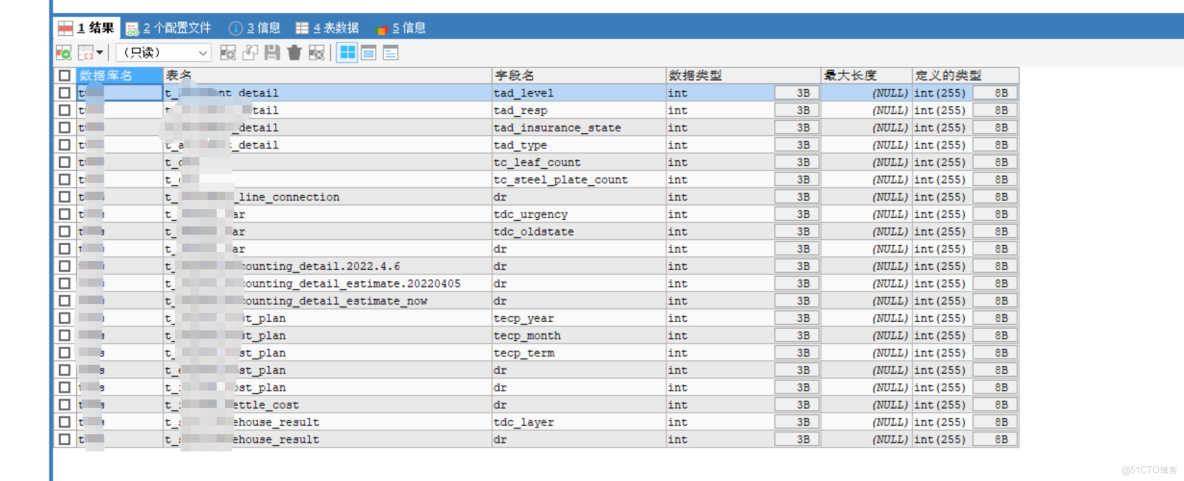Click 3B button in tad_type row

click(x=797, y=145)
